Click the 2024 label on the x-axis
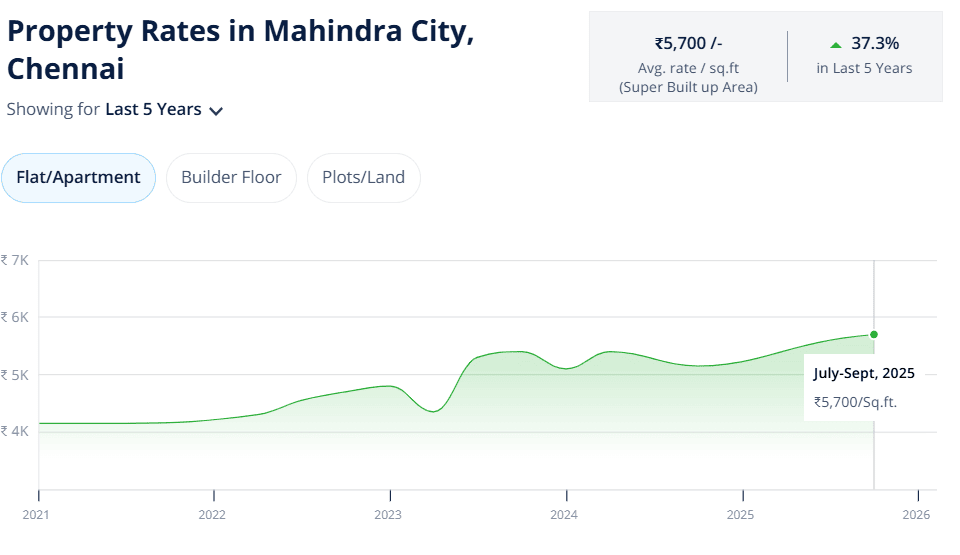960x555 pixels. 564,515
